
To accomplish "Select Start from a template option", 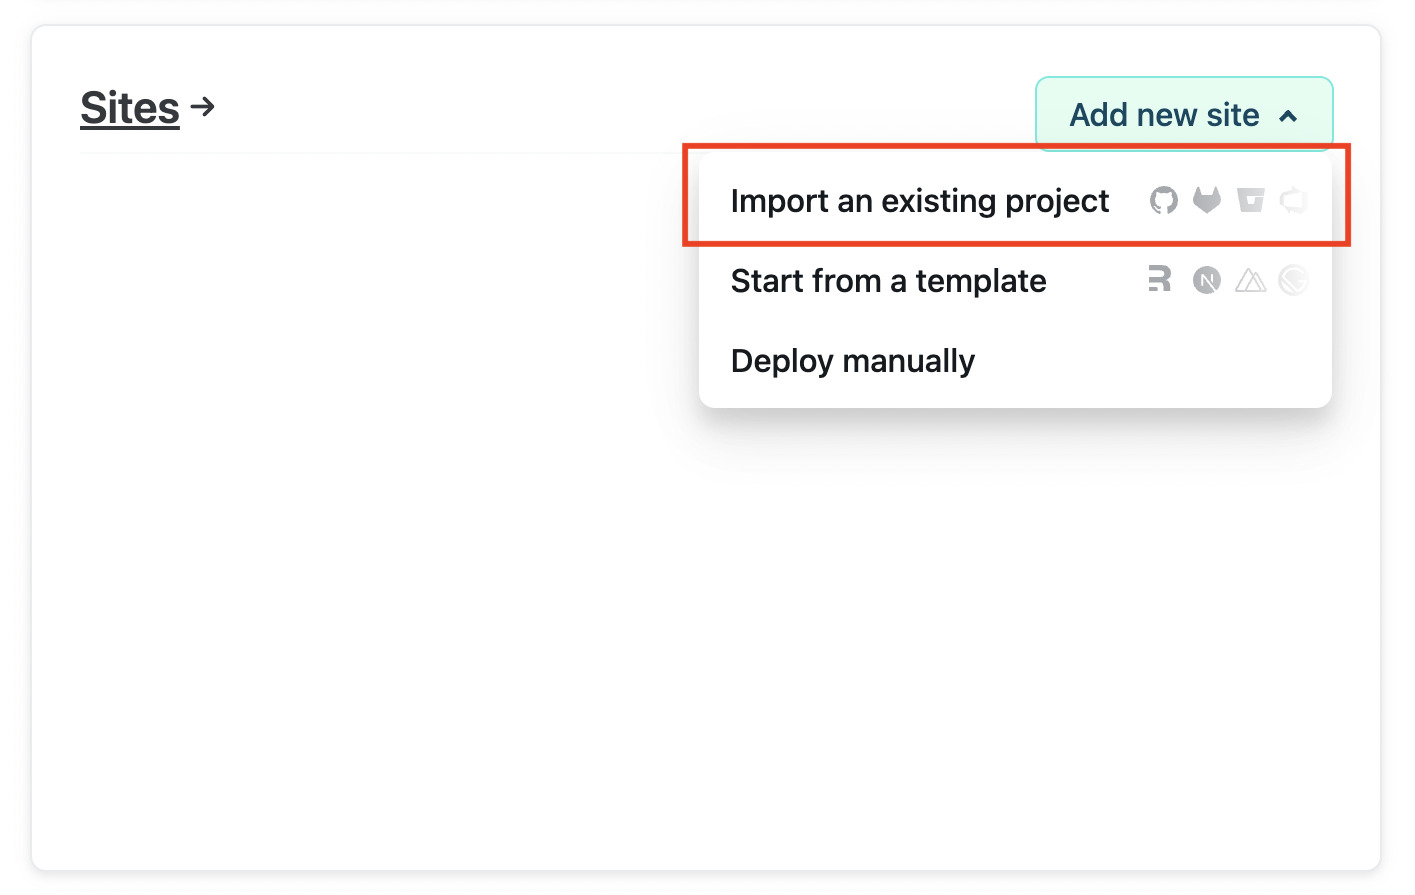I will [1015, 281].
